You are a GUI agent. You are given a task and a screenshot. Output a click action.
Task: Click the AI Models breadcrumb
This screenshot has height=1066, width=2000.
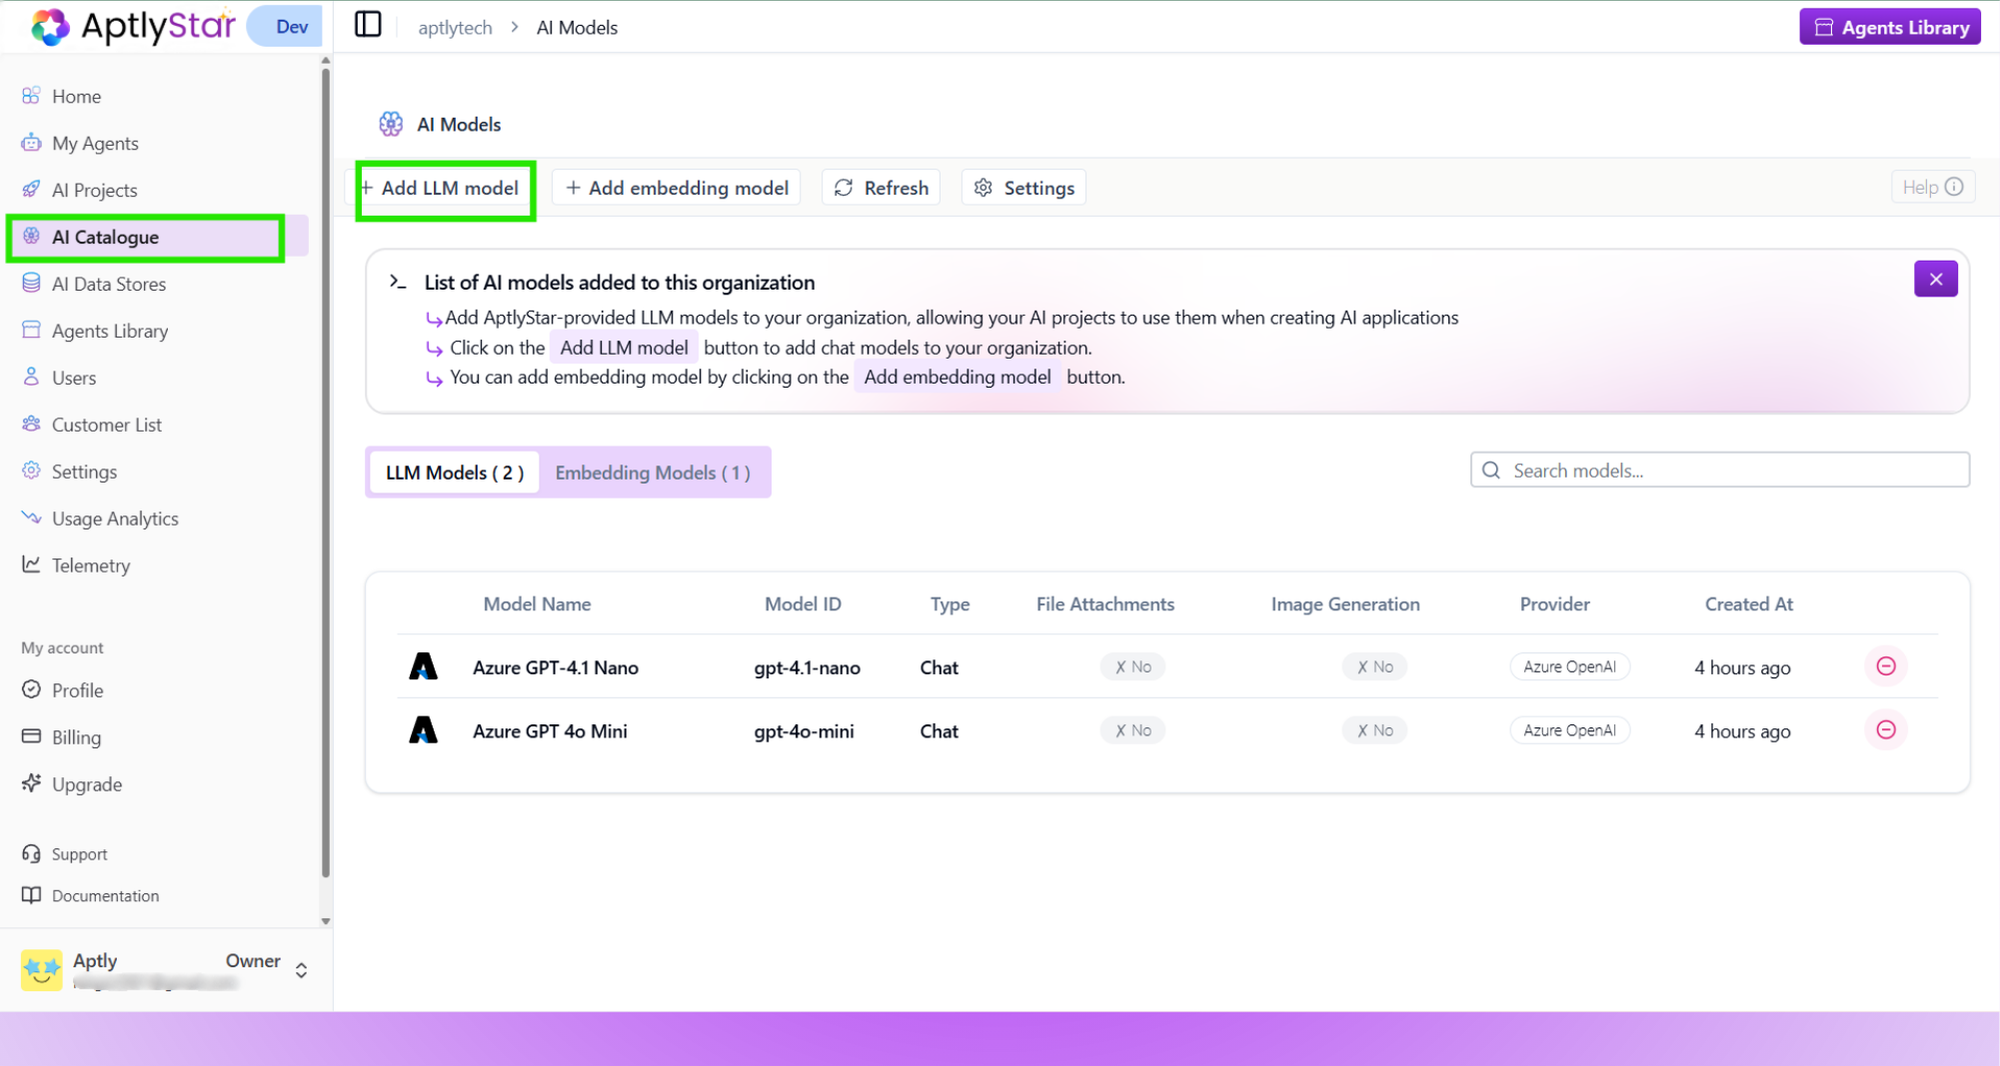pyautogui.click(x=577, y=28)
